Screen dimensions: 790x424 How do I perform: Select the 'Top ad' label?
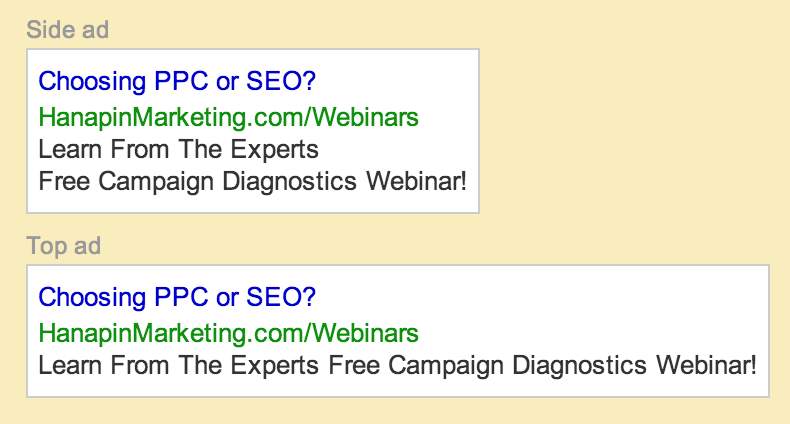tap(63, 246)
